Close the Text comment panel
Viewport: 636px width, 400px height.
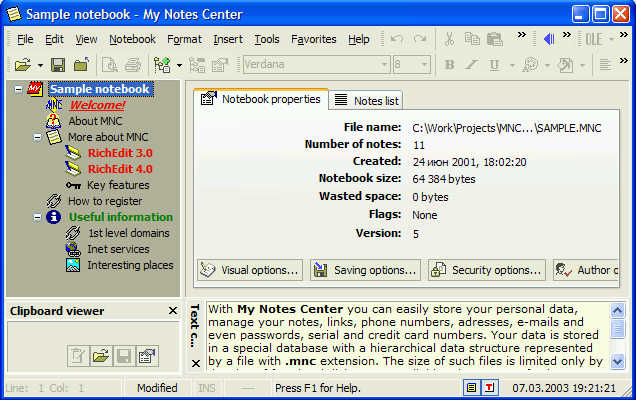coord(196,363)
